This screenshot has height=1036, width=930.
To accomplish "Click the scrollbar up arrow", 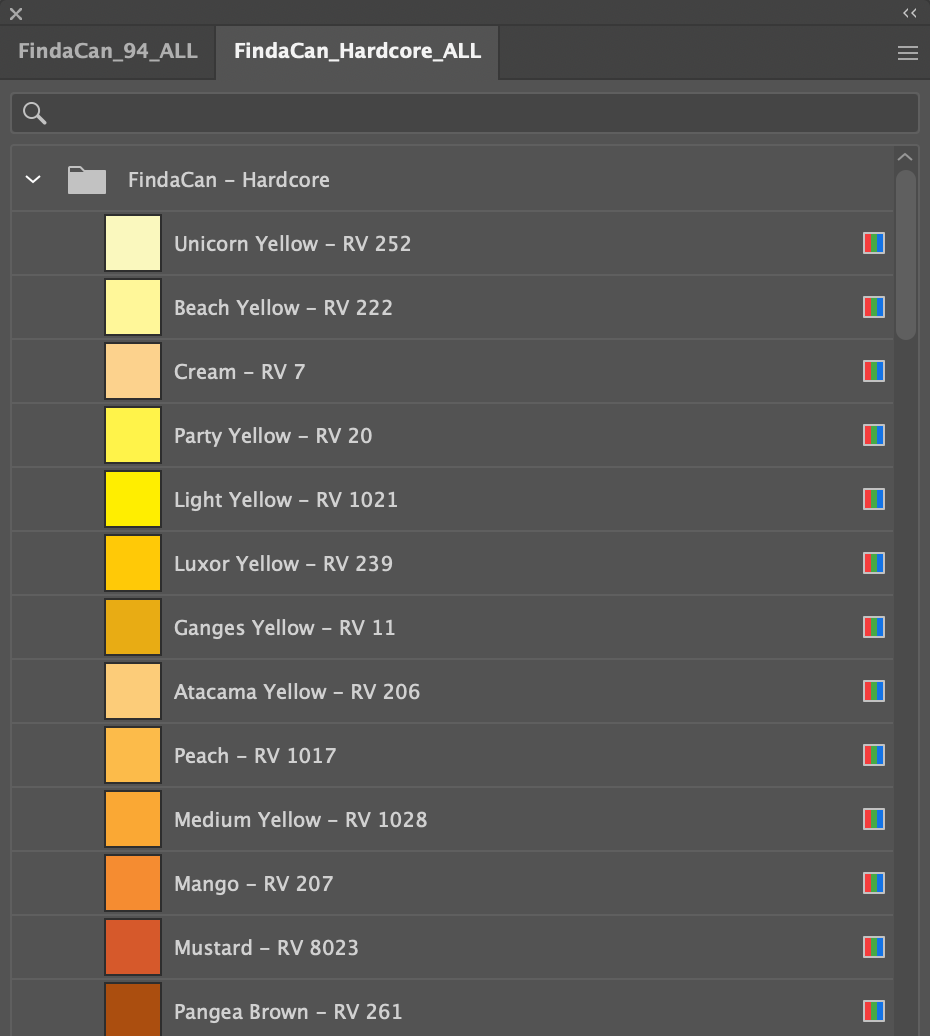I will (x=905, y=157).
